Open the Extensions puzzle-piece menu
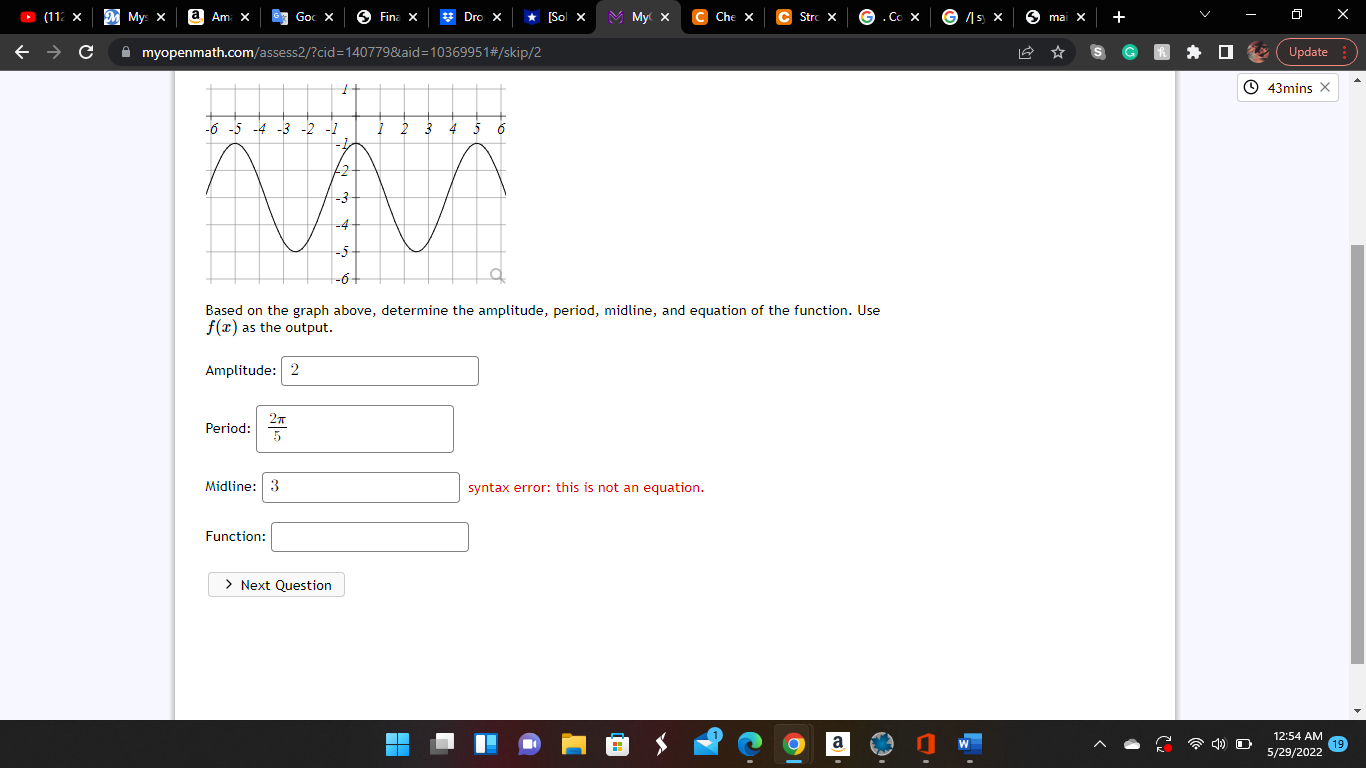This screenshot has height=768, width=1366. [1193, 51]
